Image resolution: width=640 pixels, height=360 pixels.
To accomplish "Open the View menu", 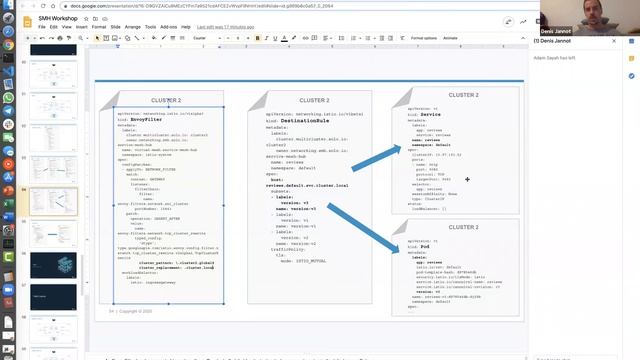I will (67, 27).
